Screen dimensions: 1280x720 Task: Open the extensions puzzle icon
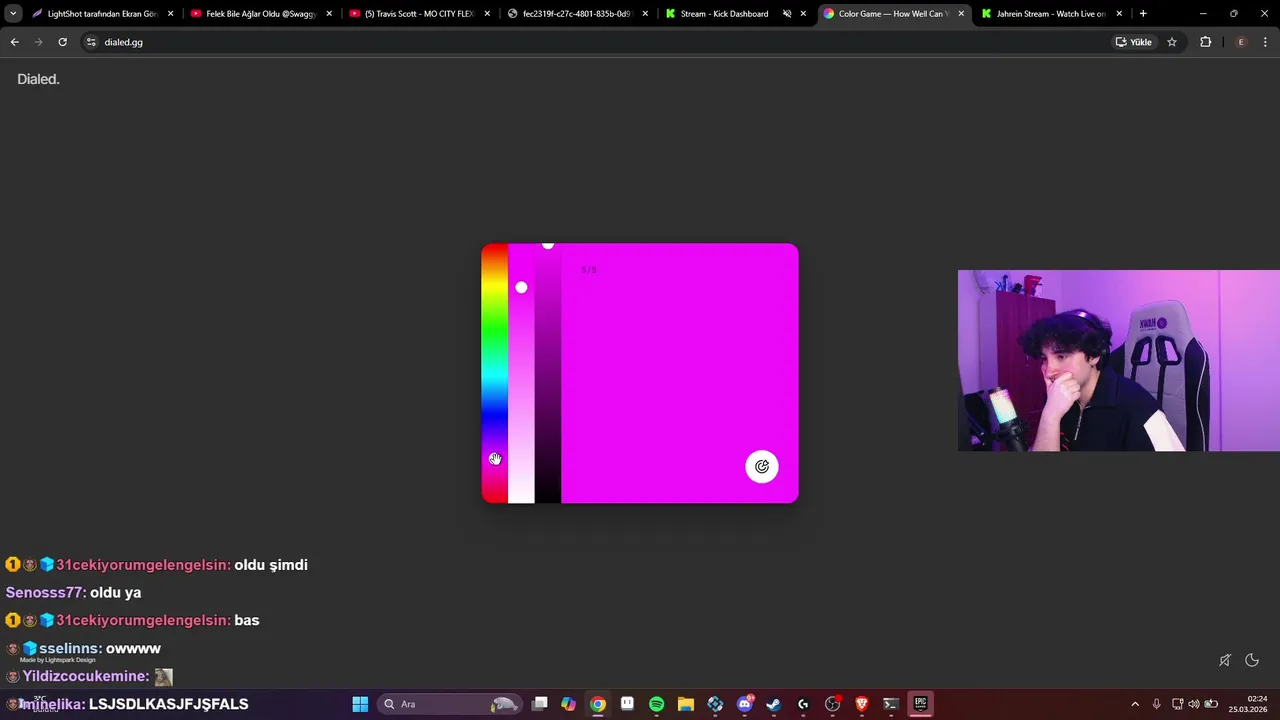pyautogui.click(x=1205, y=42)
